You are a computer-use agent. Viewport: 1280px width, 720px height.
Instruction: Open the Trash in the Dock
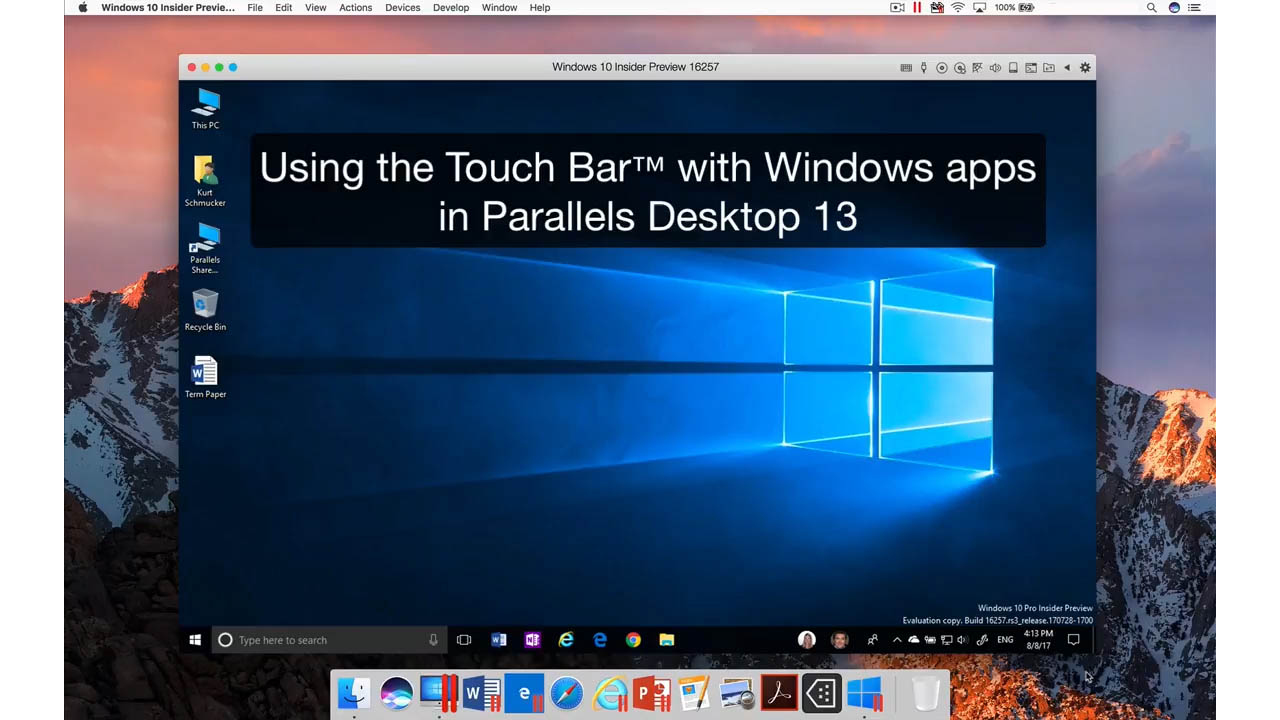[926, 693]
